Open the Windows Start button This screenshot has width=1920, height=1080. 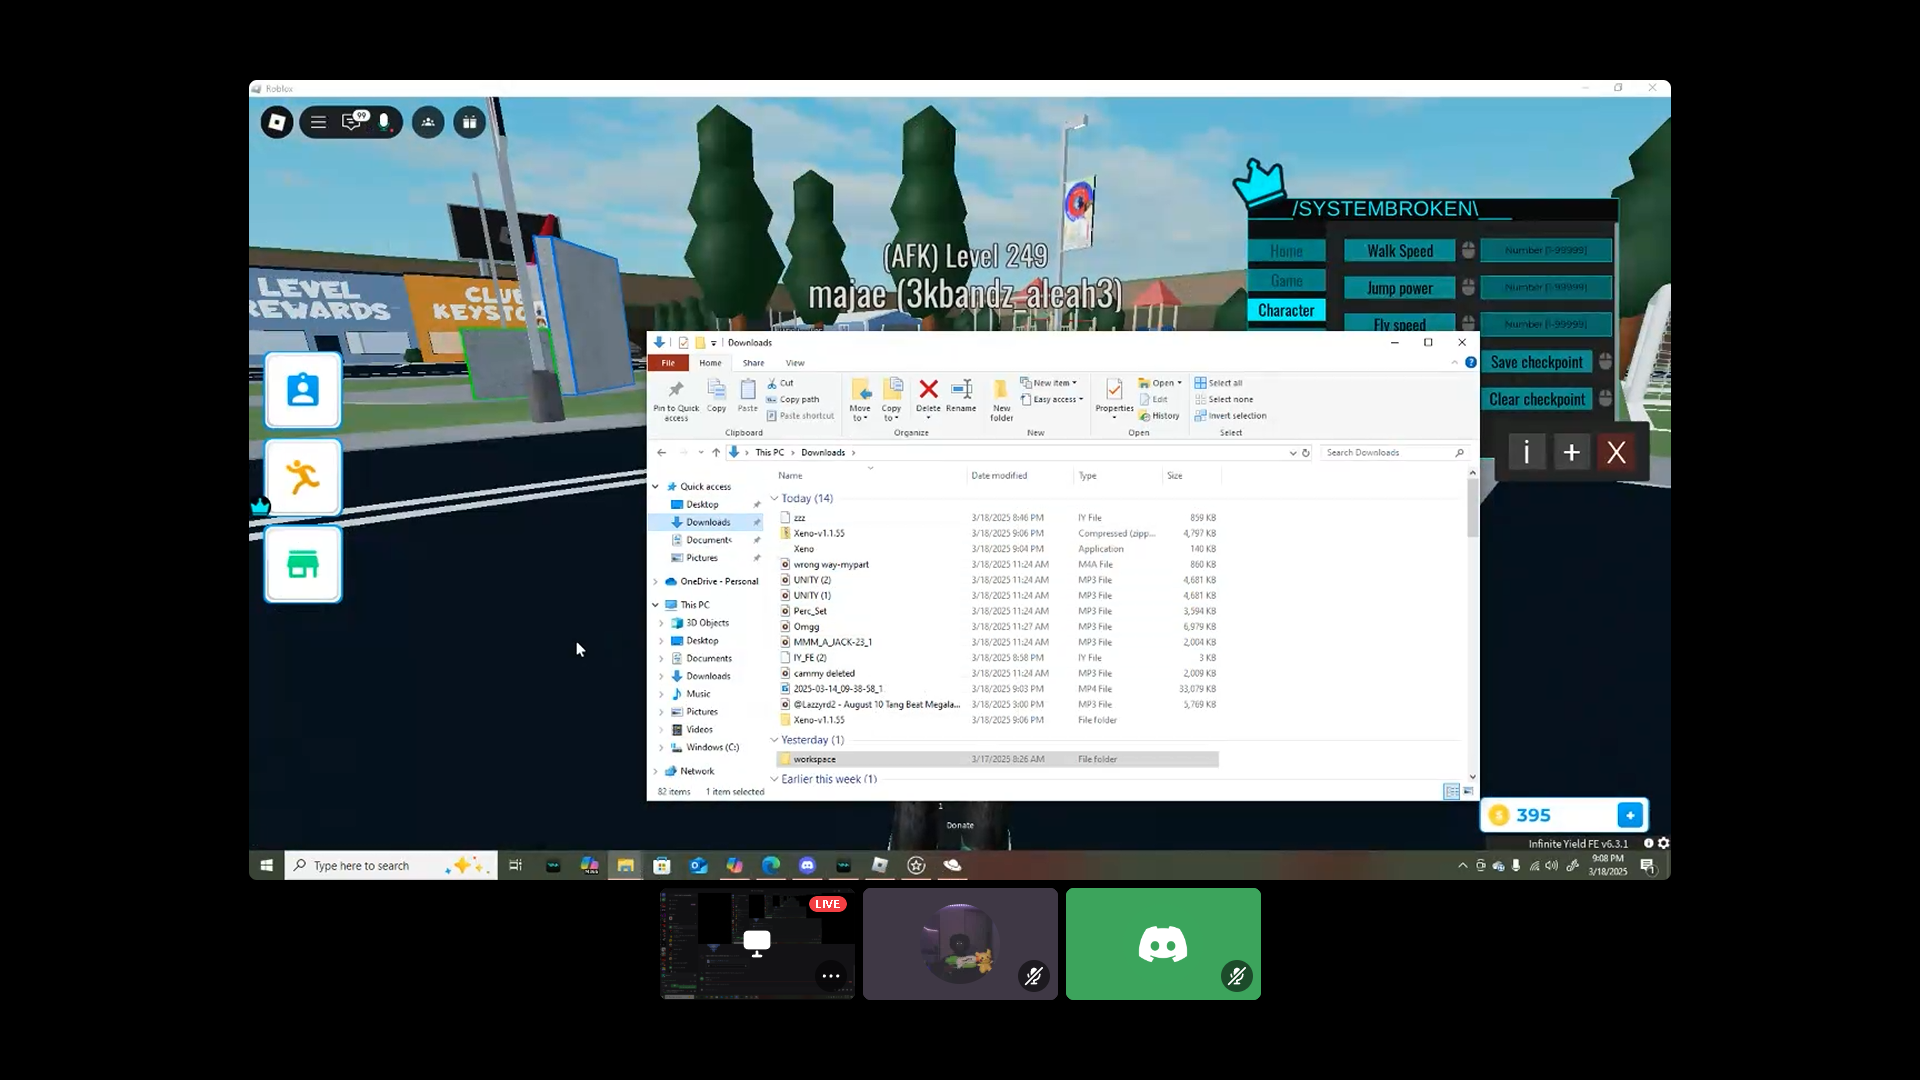(267, 865)
